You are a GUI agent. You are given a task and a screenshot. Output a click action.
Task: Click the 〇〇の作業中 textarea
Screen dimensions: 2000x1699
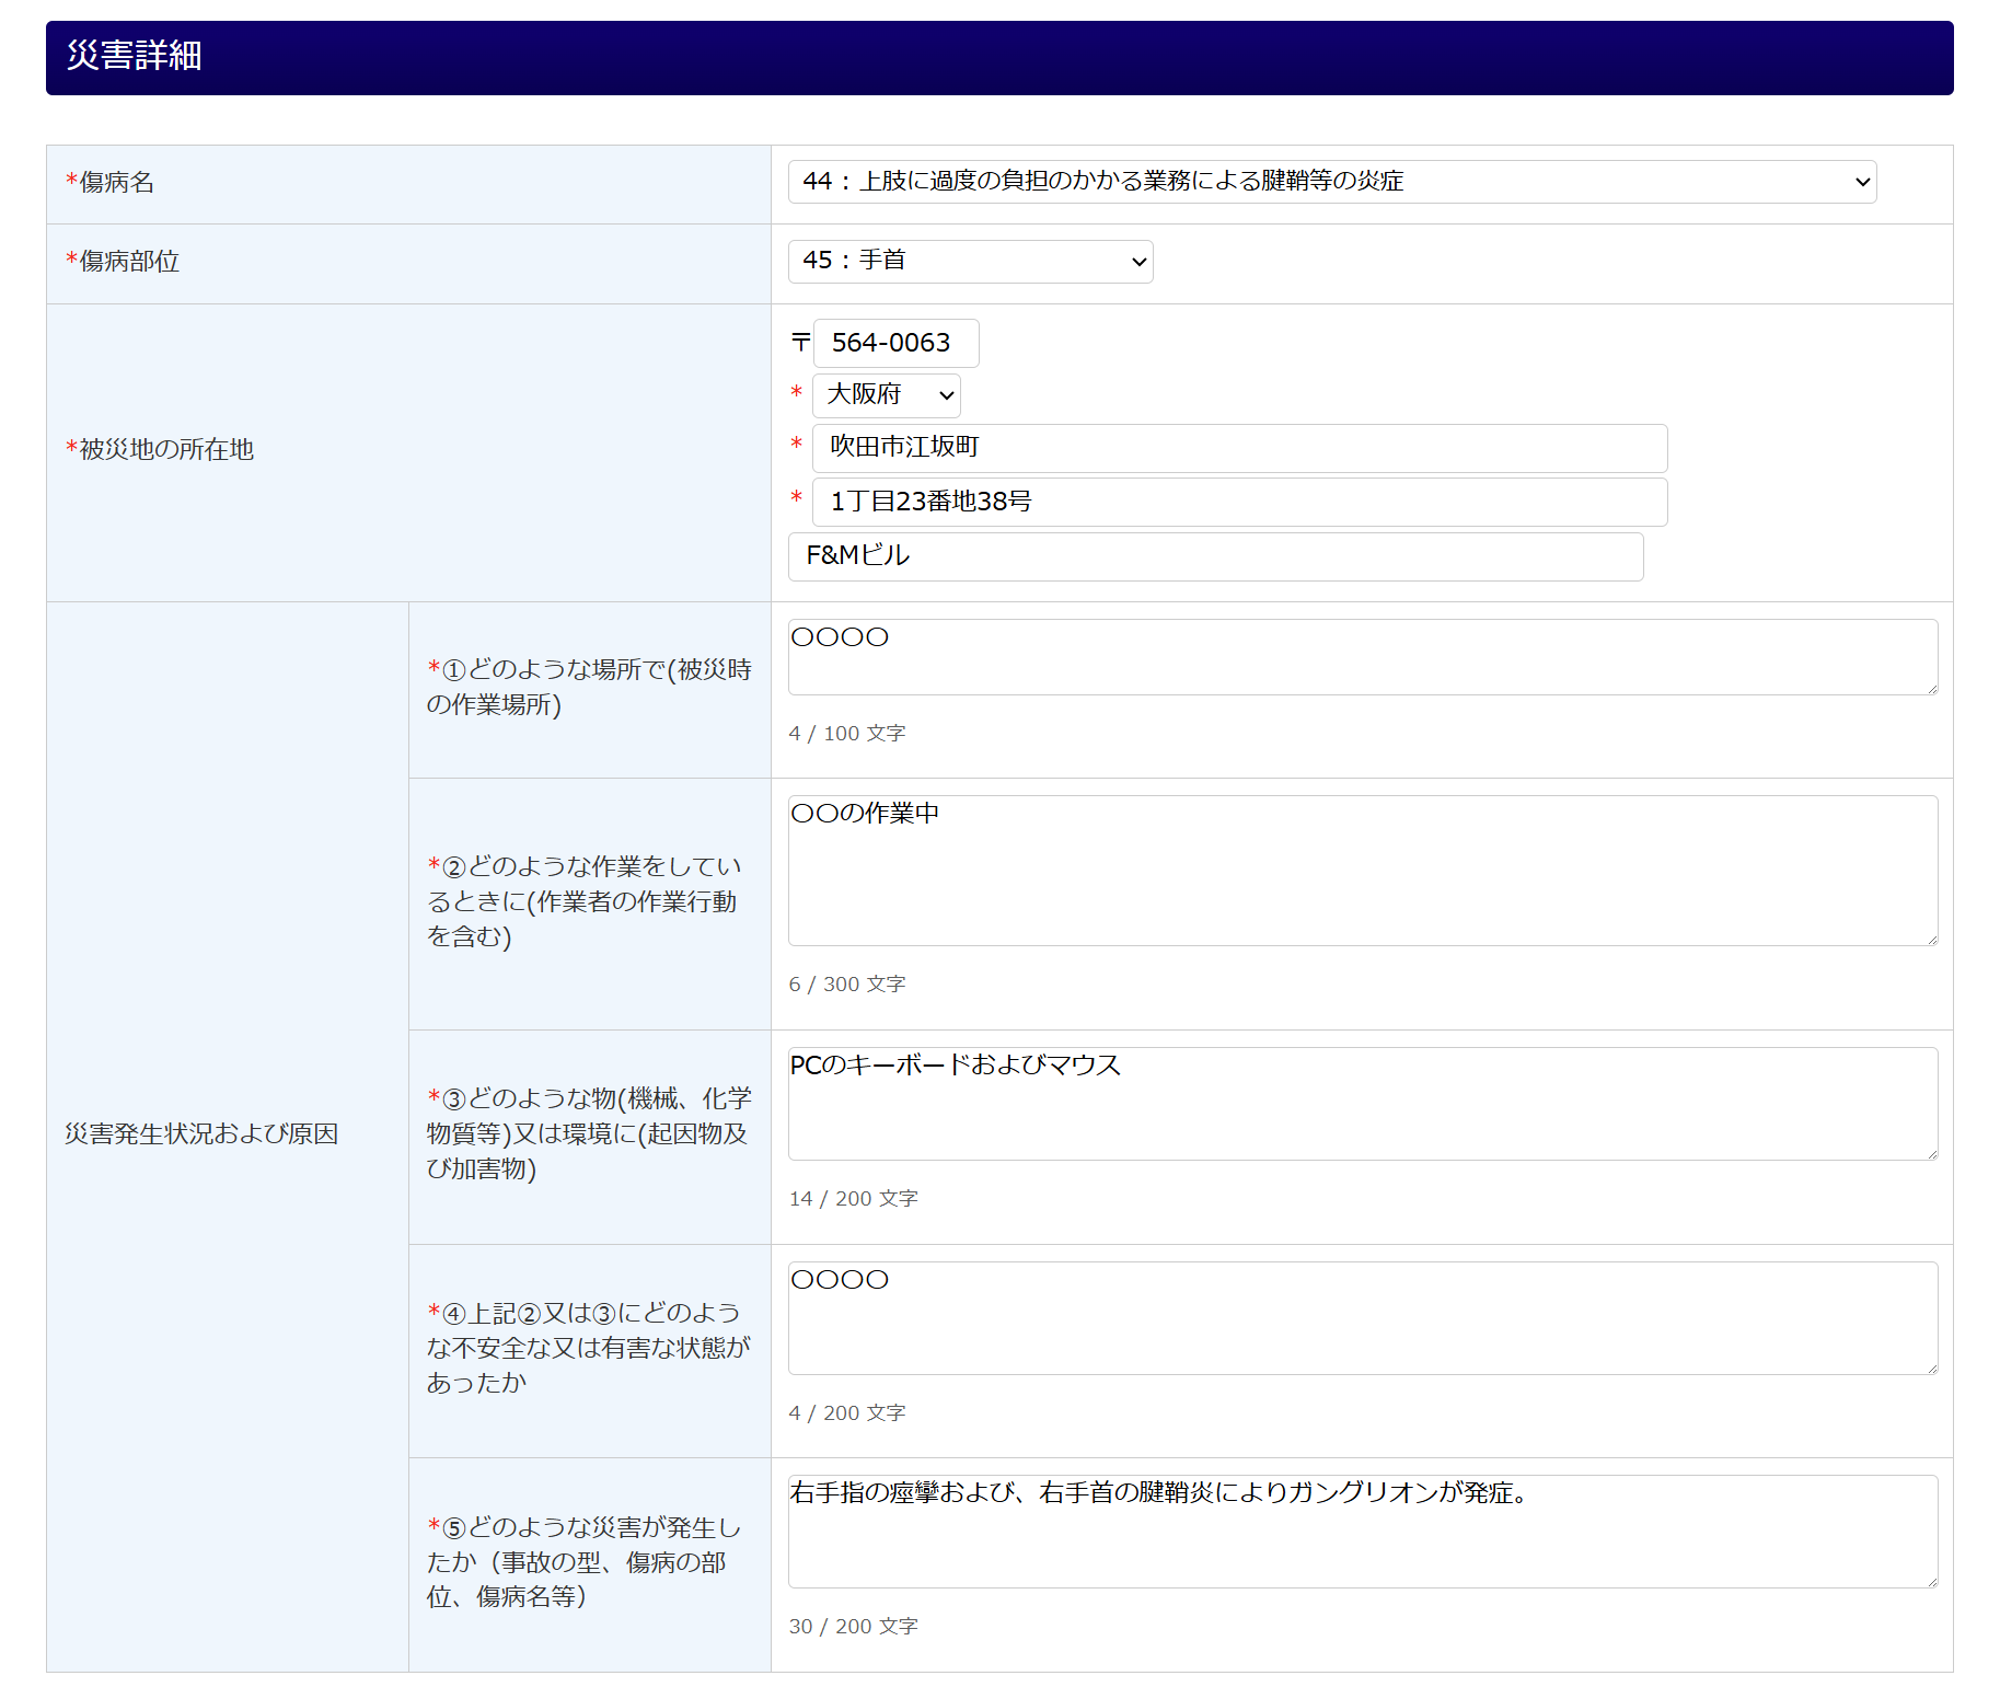coord(1361,870)
